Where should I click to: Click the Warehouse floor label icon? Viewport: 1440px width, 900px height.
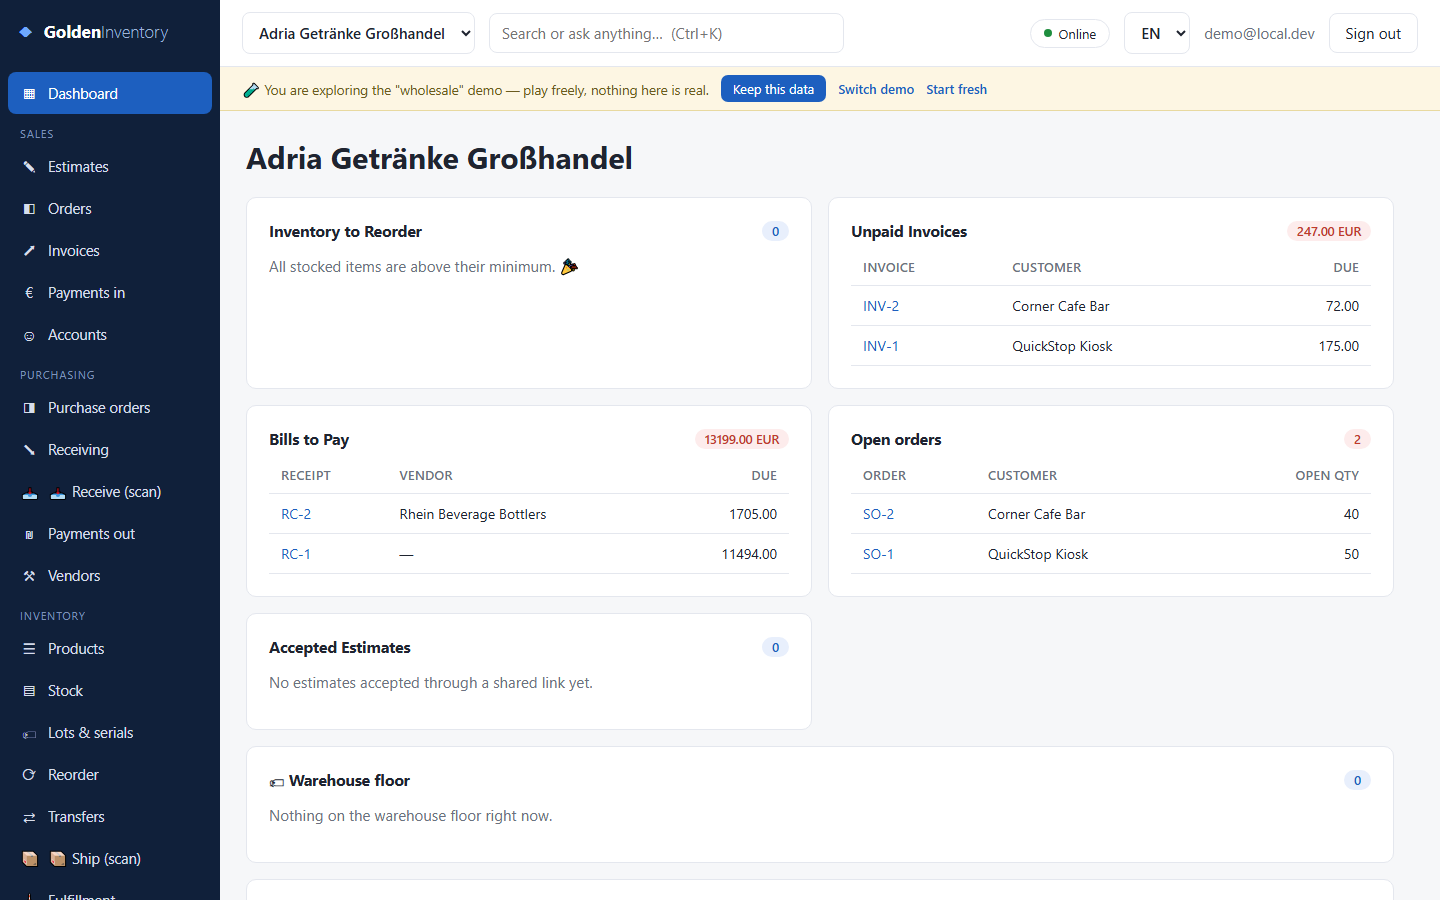pyautogui.click(x=277, y=782)
